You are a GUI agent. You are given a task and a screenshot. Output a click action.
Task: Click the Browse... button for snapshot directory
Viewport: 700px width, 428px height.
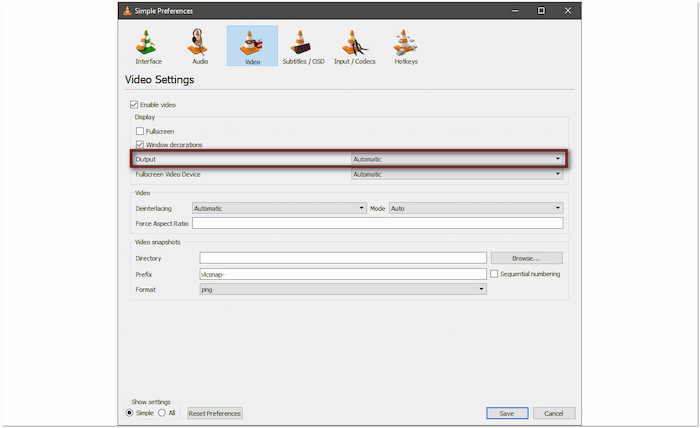(526, 258)
